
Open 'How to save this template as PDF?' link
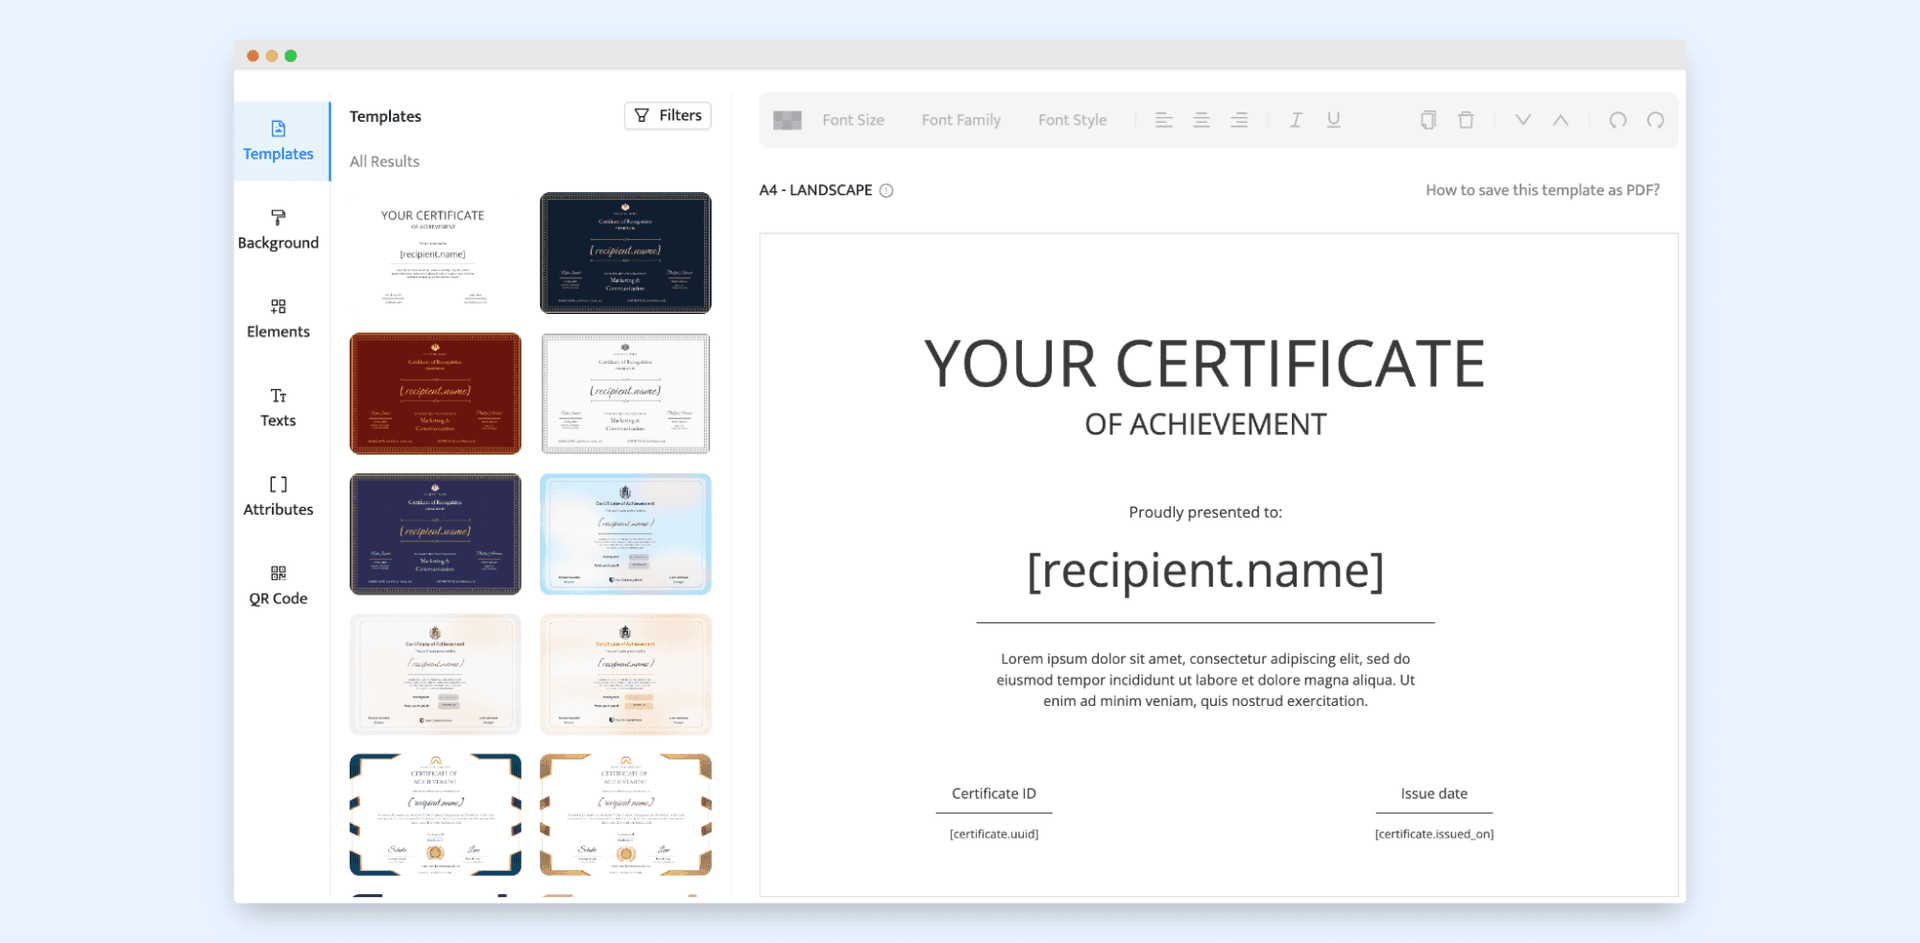pyautogui.click(x=1542, y=190)
